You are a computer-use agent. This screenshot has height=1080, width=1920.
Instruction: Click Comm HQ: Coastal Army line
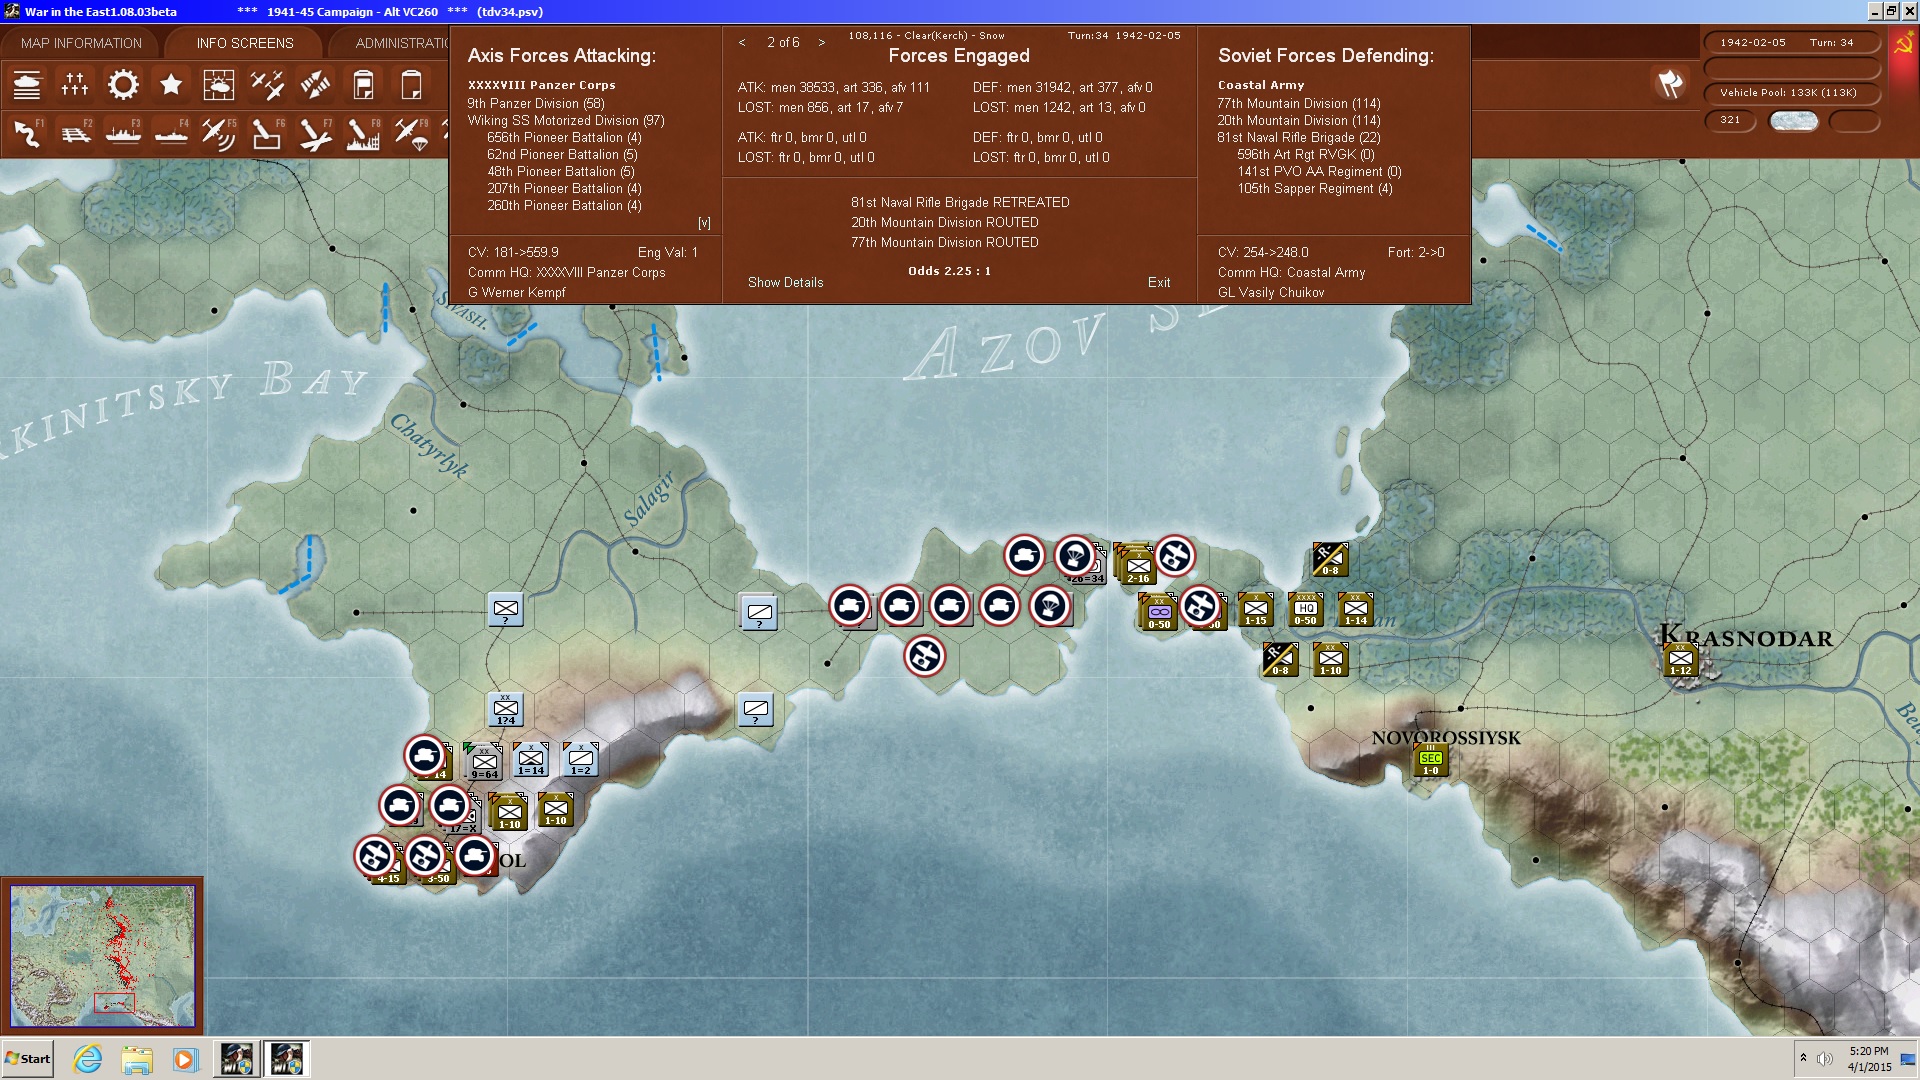point(1291,272)
